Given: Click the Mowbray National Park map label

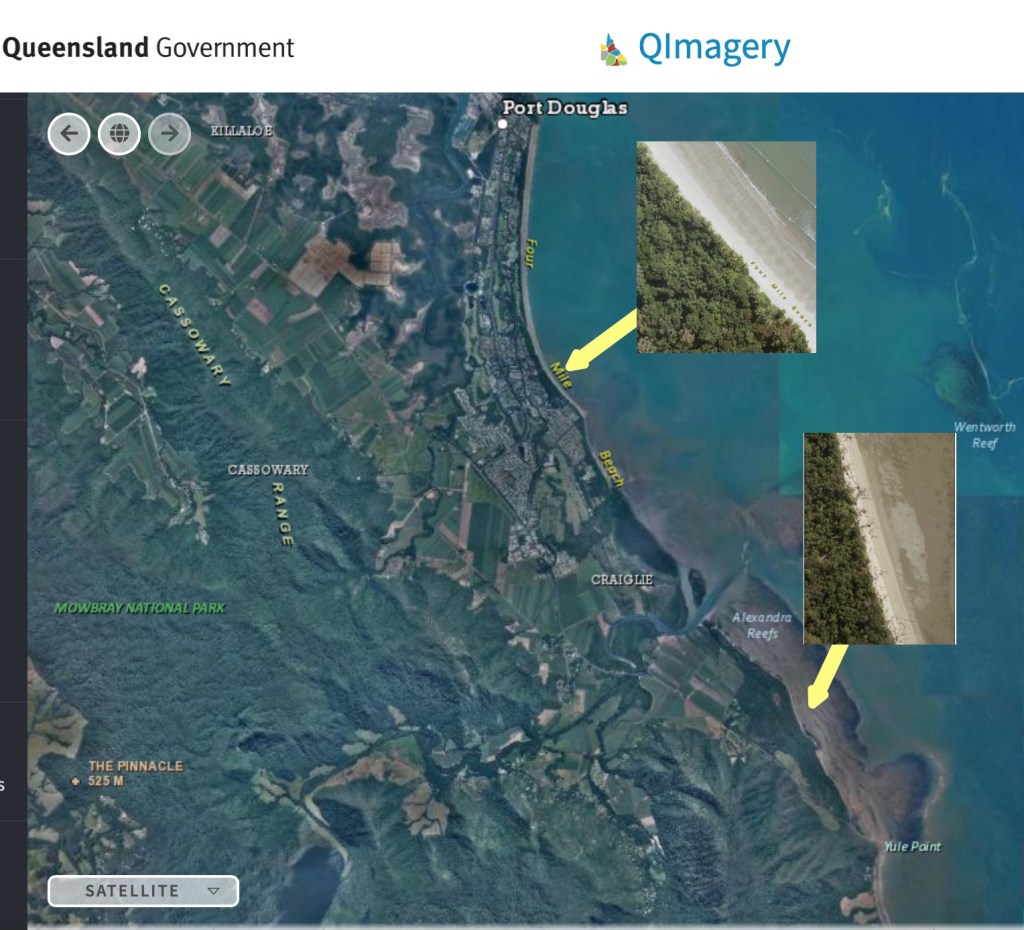Looking at the screenshot, I should [140, 608].
